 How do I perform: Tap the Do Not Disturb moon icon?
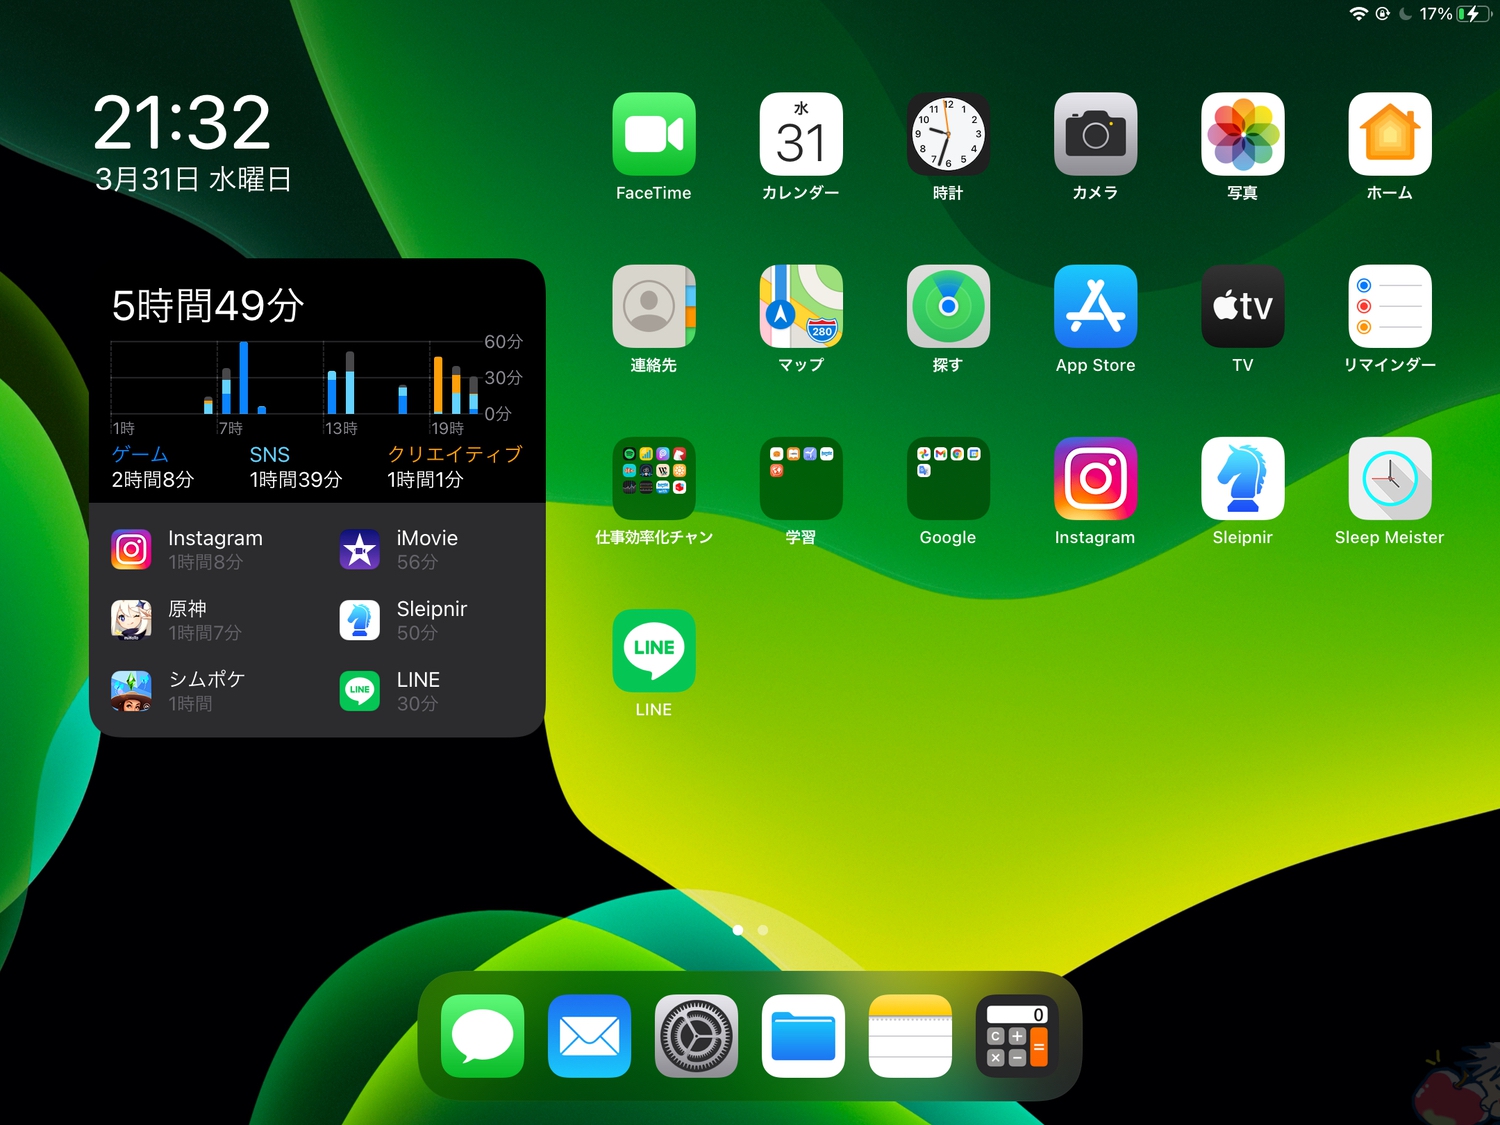(1405, 14)
